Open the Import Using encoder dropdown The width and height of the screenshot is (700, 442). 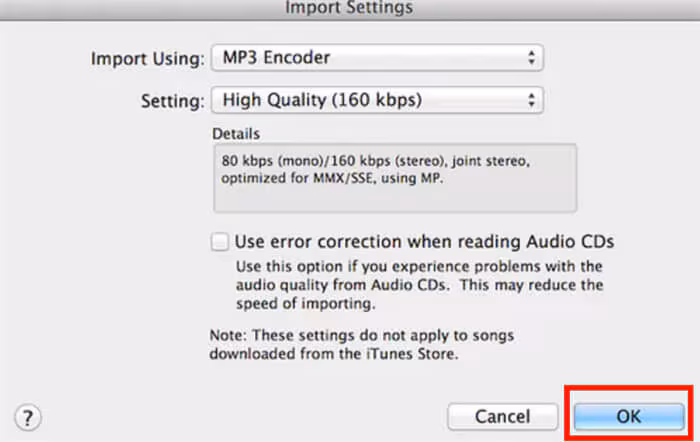pos(376,58)
